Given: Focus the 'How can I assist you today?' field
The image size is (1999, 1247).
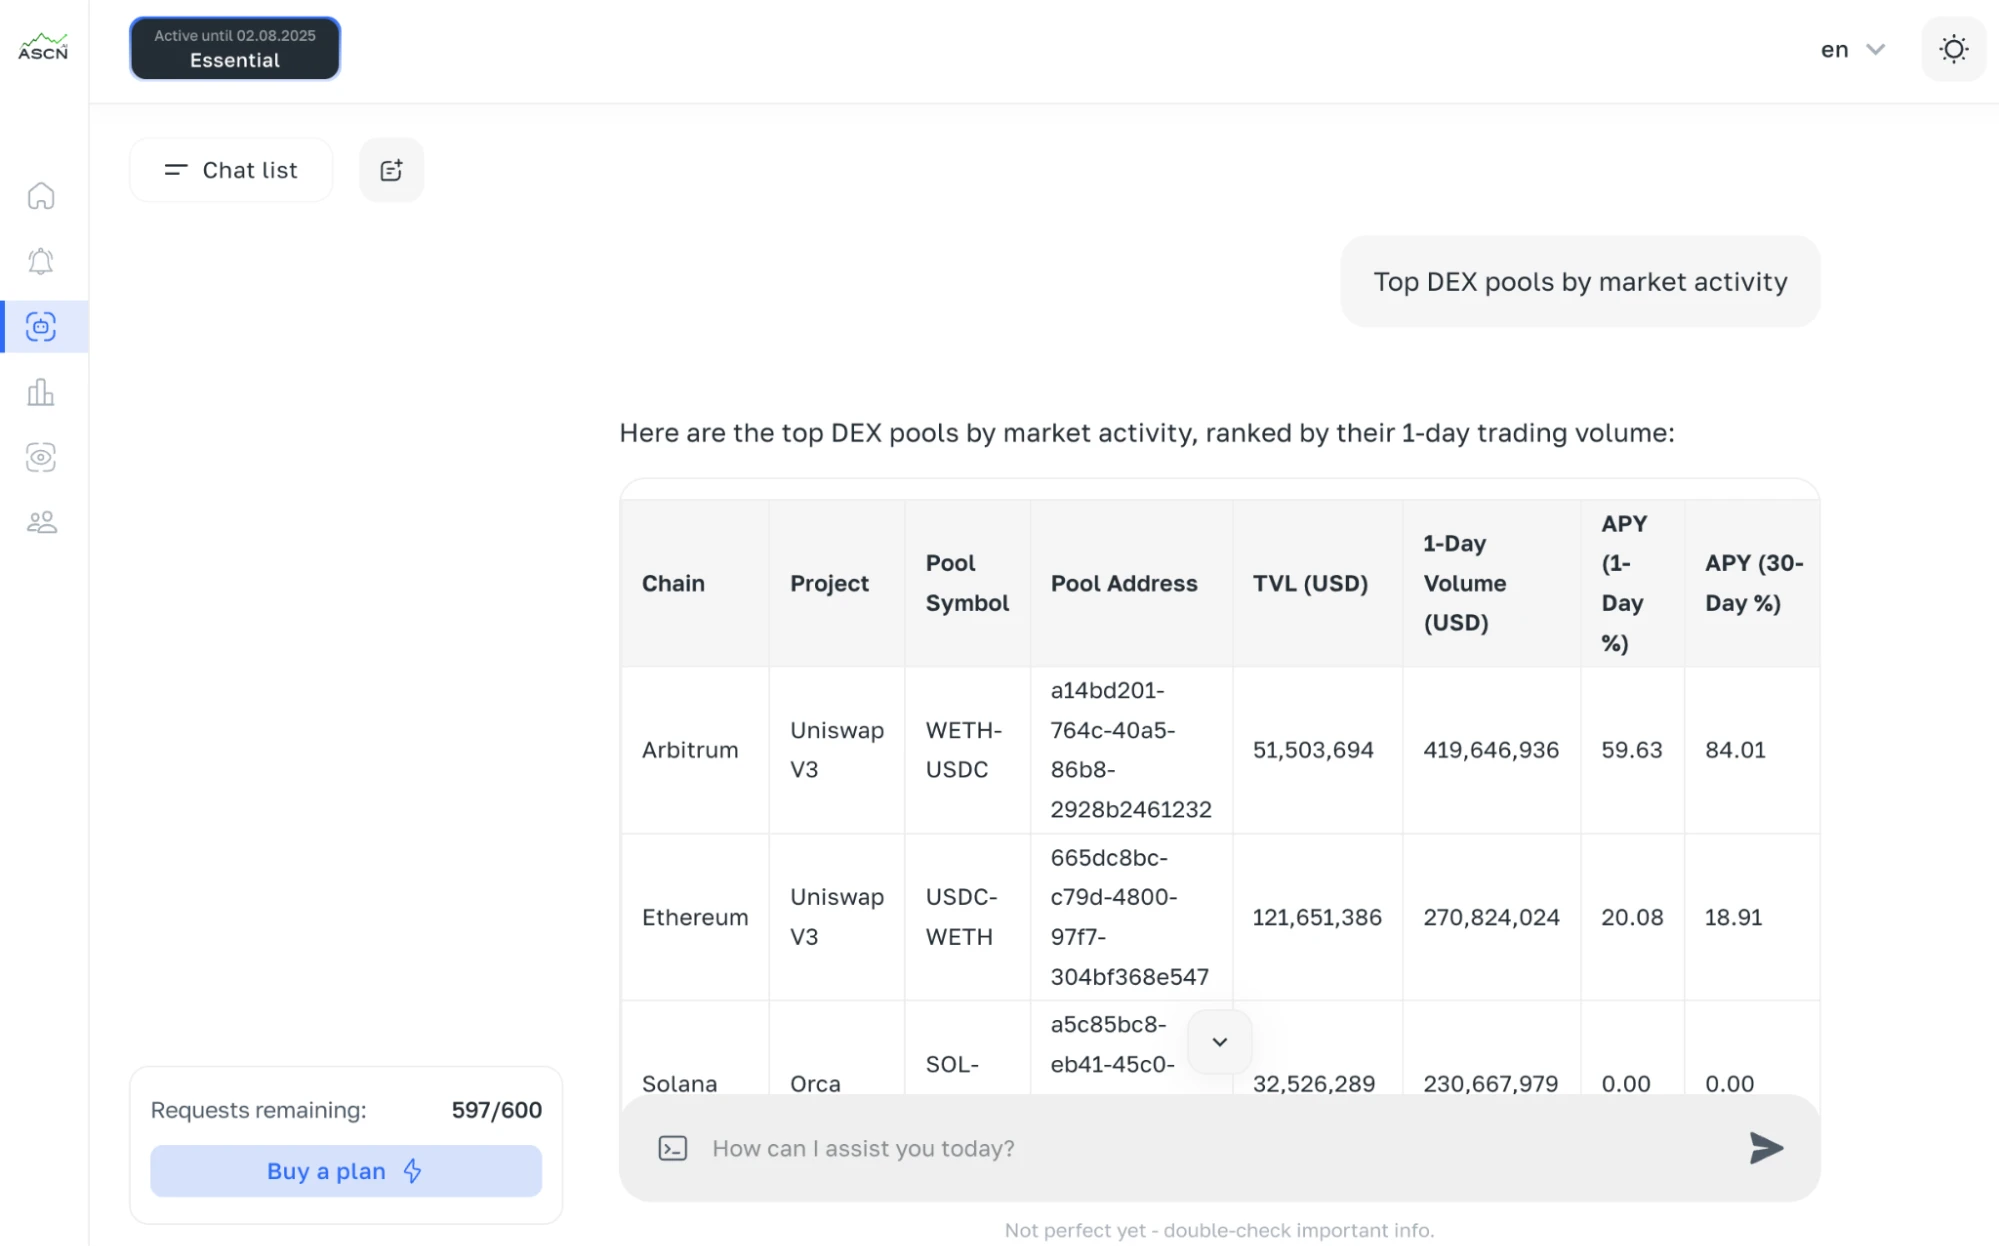Looking at the screenshot, I should 1219,1148.
